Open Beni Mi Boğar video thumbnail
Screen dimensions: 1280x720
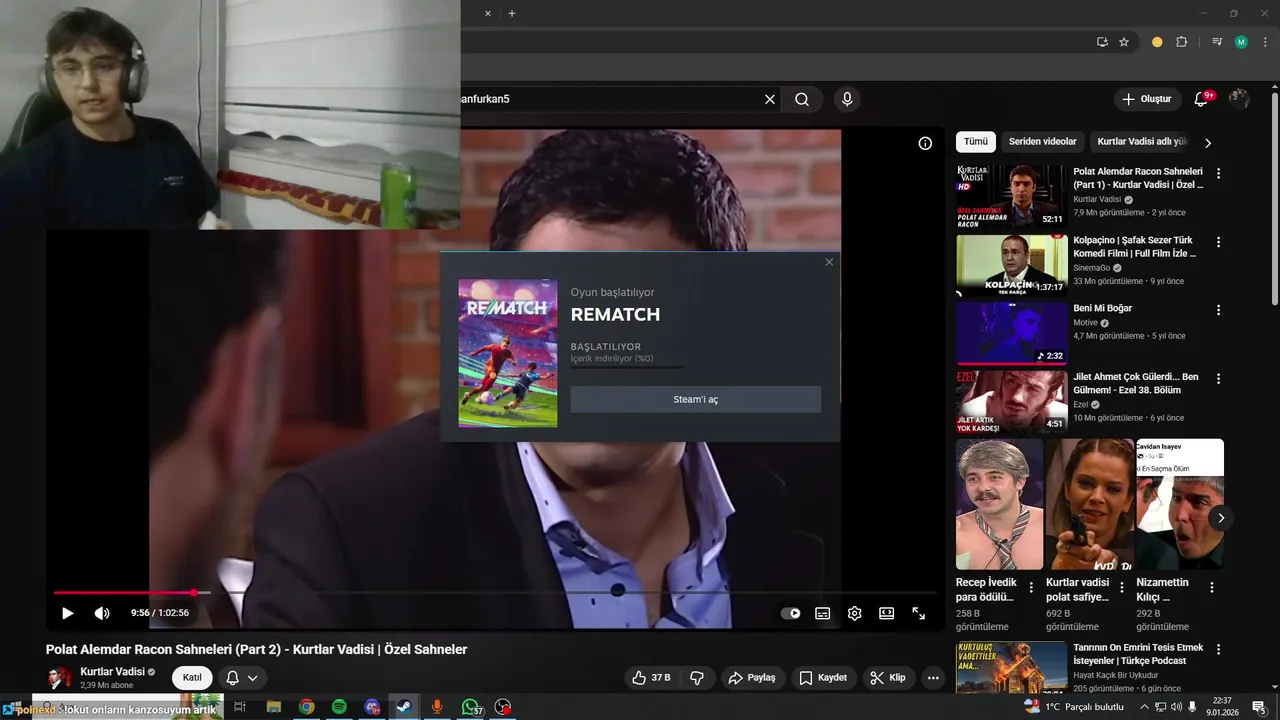pyautogui.click(x=1011, y=333)
